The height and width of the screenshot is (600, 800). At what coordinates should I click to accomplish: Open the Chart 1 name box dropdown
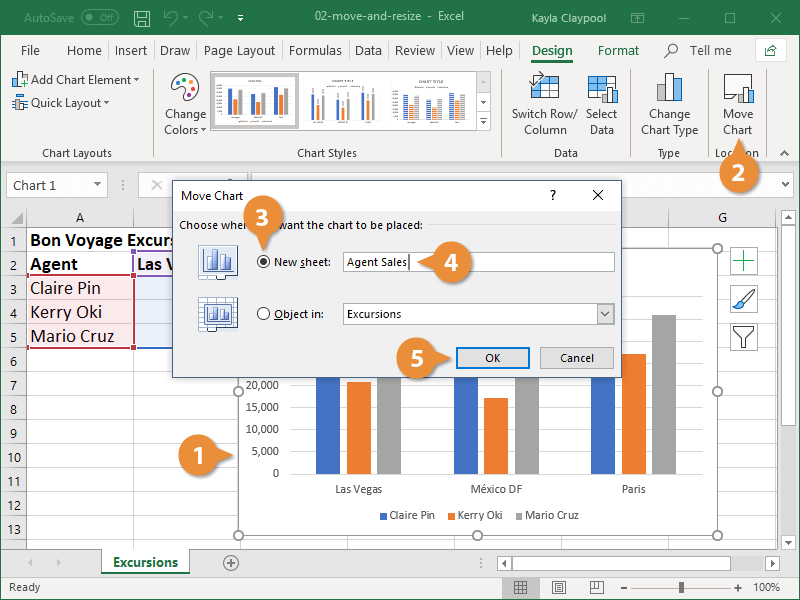96,184
